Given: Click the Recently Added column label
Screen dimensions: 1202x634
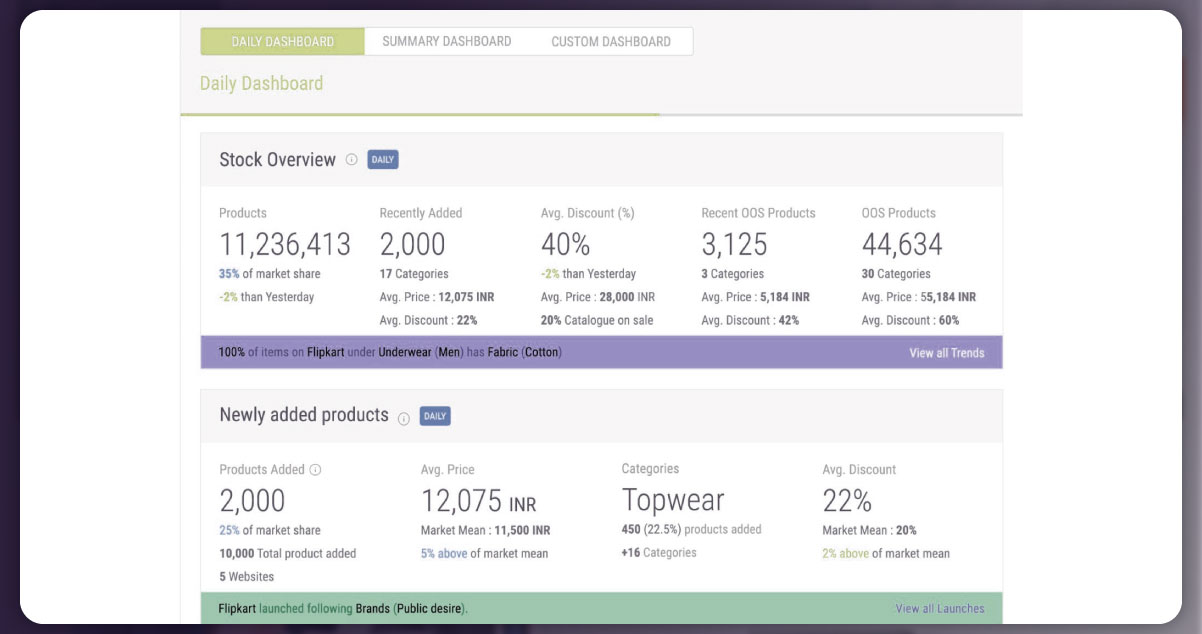Looking at the screenshot, I should pos(421,213).
